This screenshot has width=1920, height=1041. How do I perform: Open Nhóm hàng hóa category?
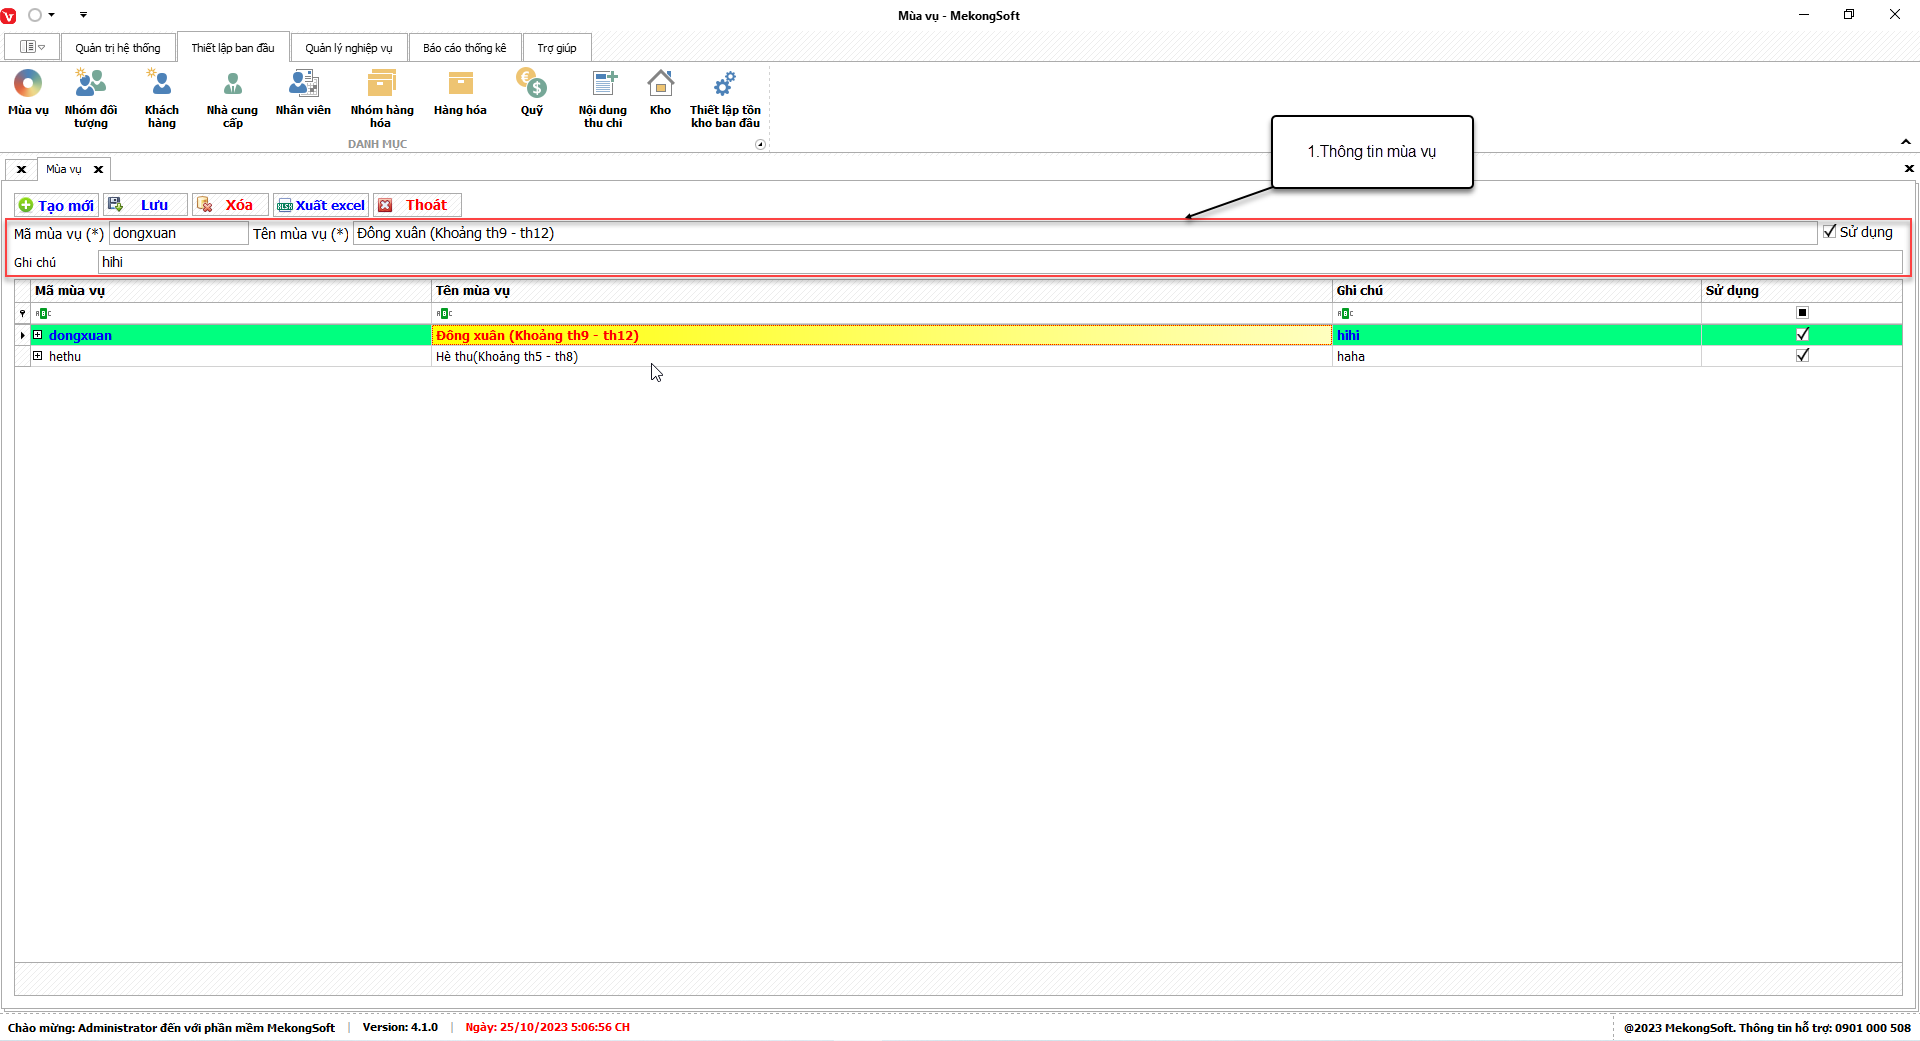382,98
